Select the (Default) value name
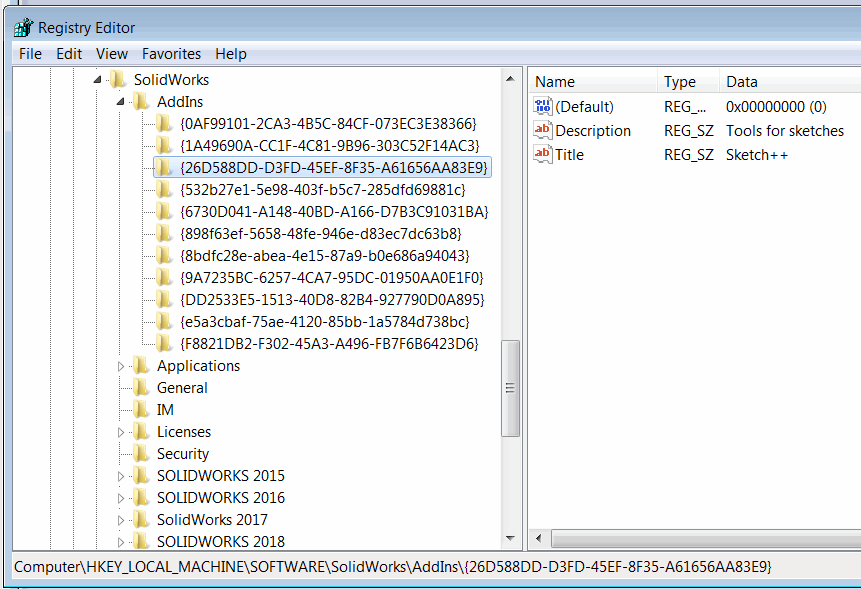Screen dimensions: 861x589 tap(584, 106)
